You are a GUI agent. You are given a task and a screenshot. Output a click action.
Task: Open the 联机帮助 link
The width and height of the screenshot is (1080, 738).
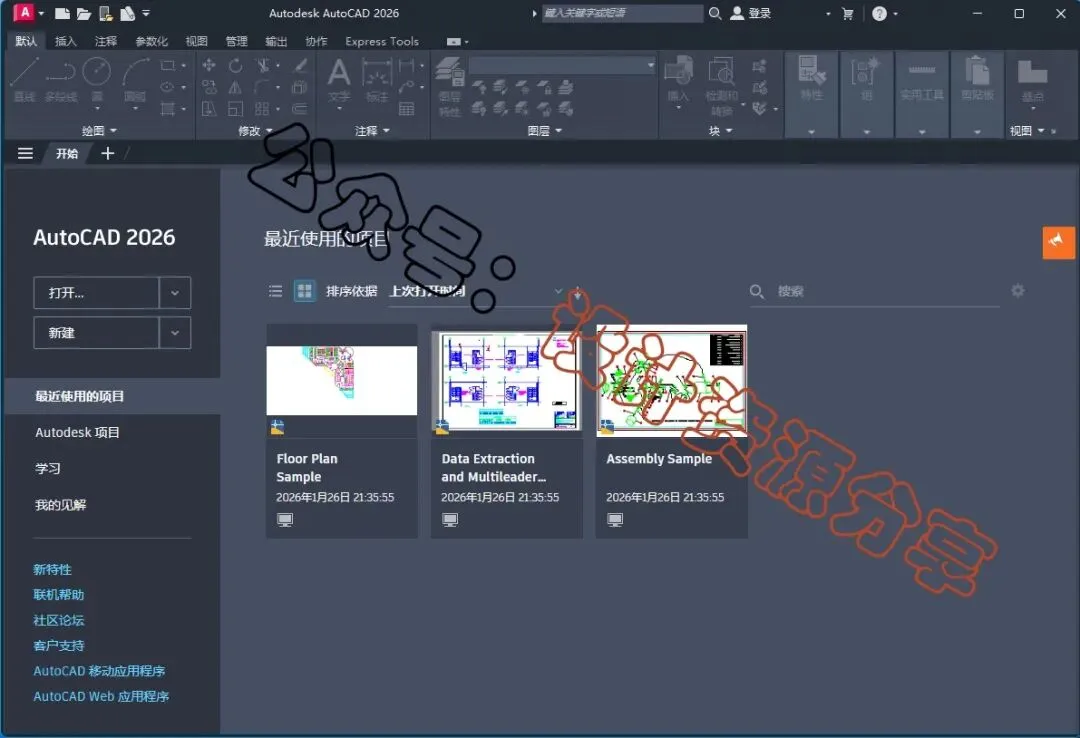59,595
